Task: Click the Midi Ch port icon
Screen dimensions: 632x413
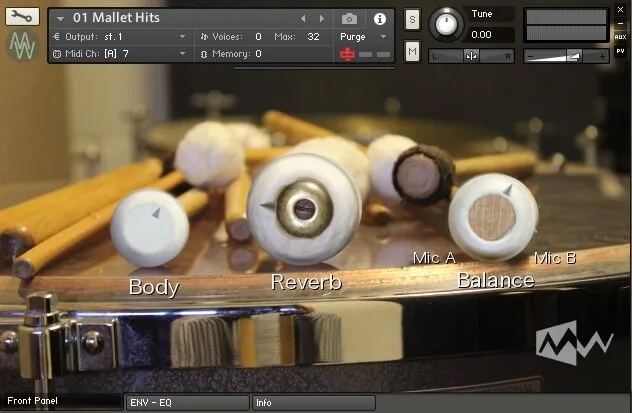Action: tap(57, 54)
